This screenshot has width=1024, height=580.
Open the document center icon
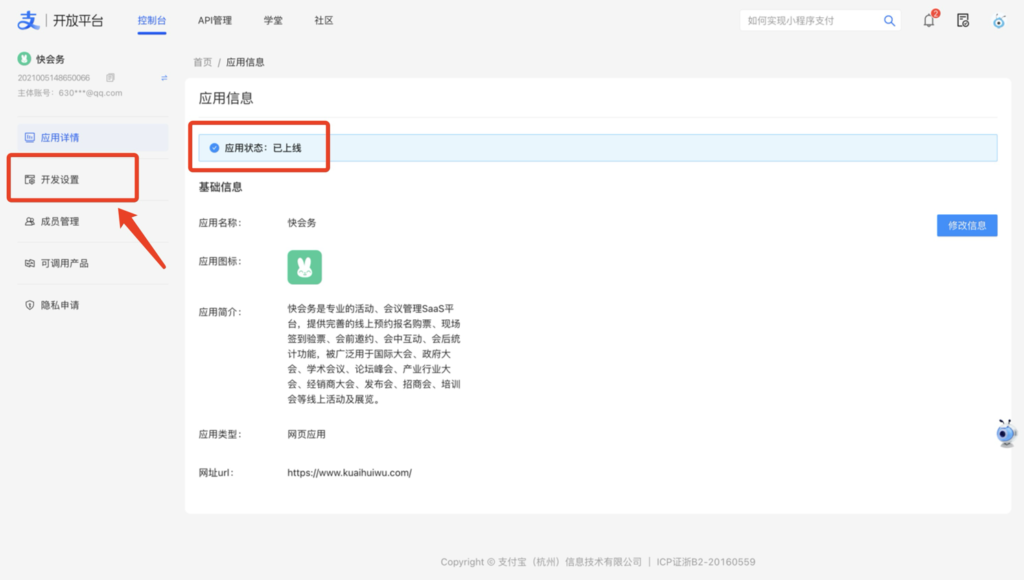(963, 21)
